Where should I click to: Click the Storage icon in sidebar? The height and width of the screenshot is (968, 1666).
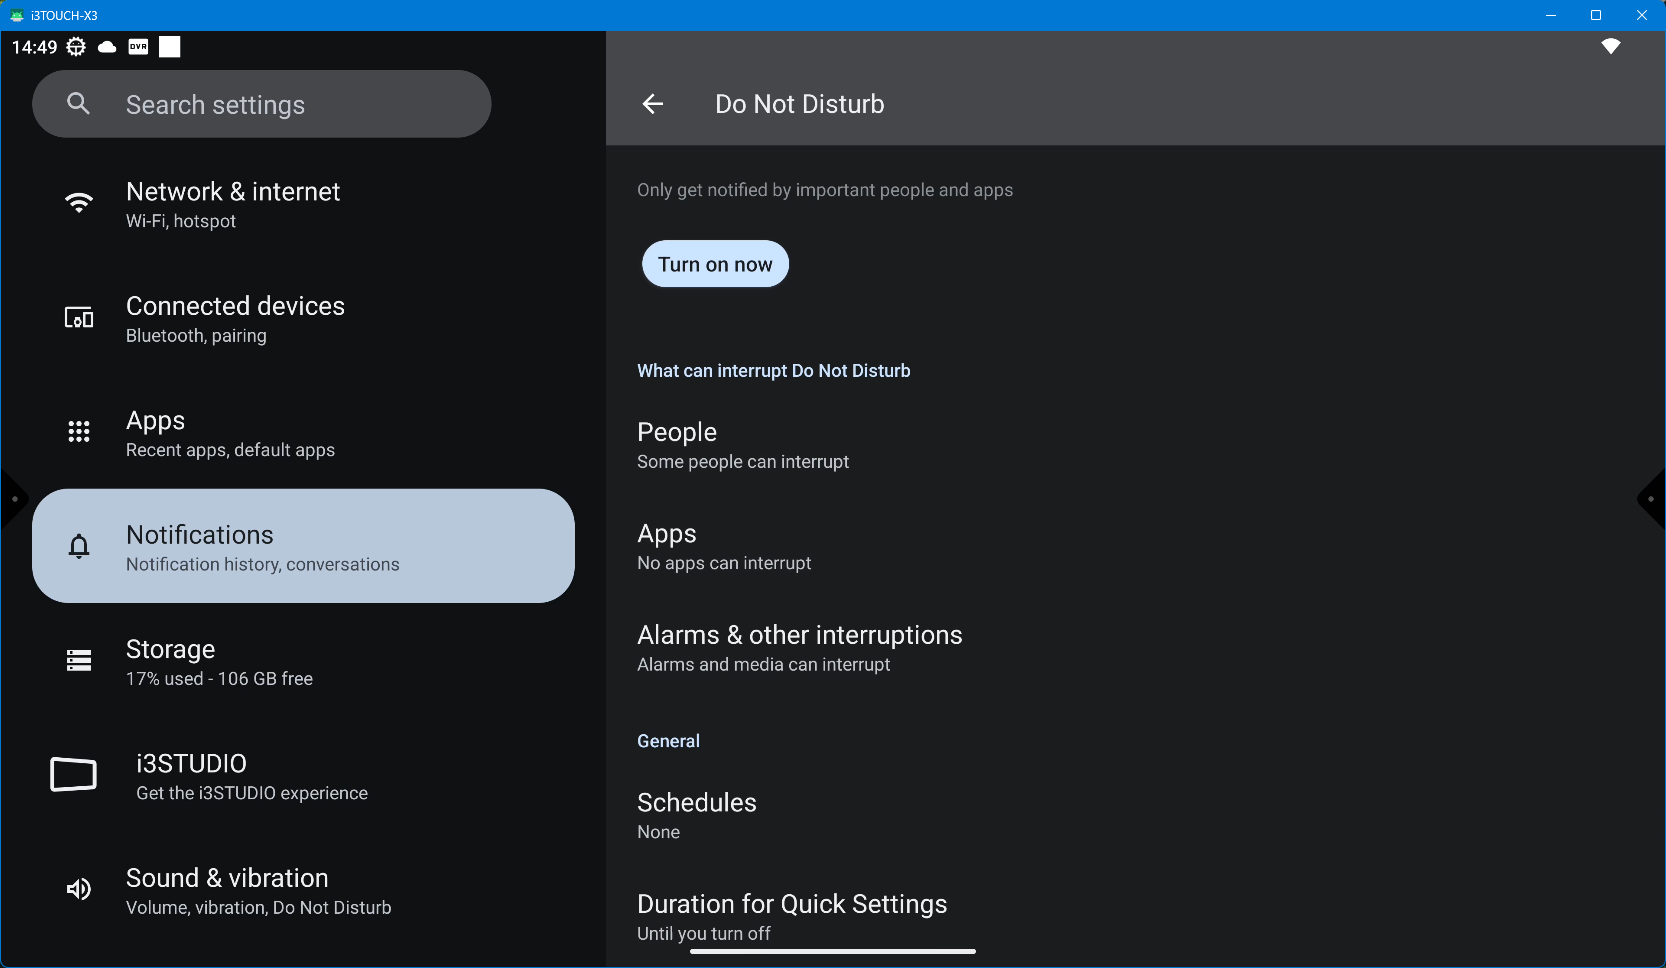[79, 661]
